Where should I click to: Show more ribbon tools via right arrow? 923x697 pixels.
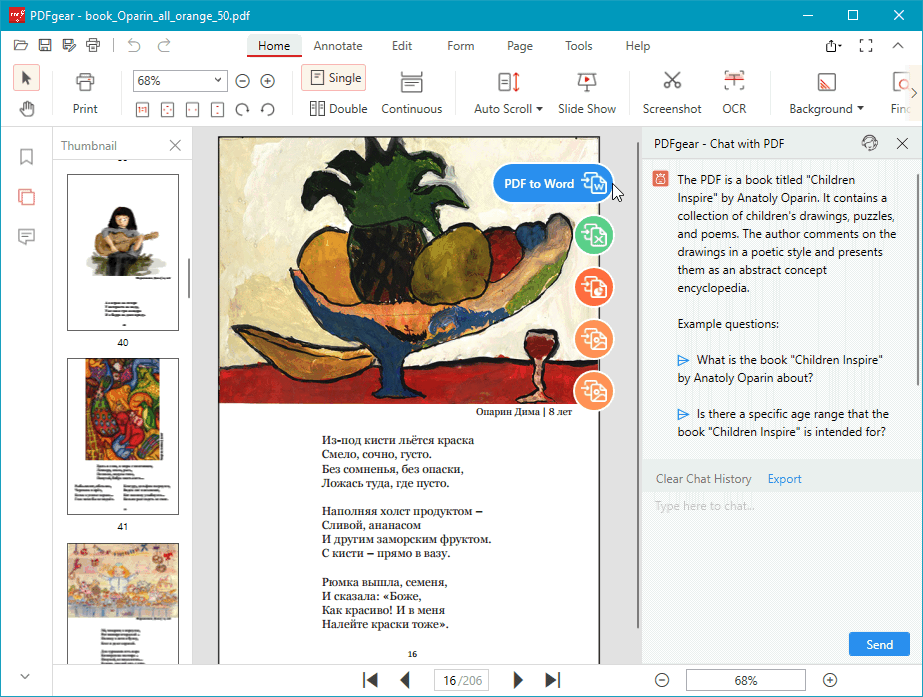[914, 93]
